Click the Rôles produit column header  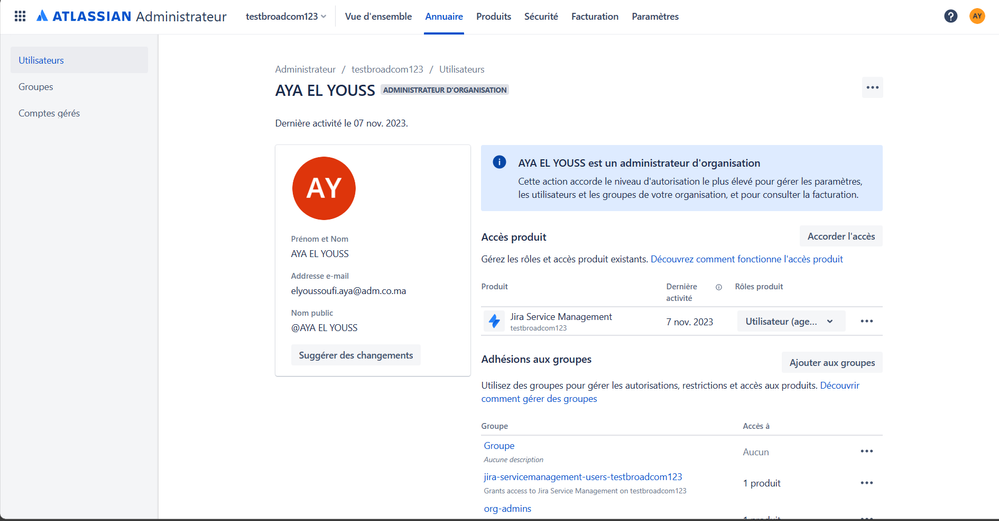pyautogui.click(x=759, y=287)
